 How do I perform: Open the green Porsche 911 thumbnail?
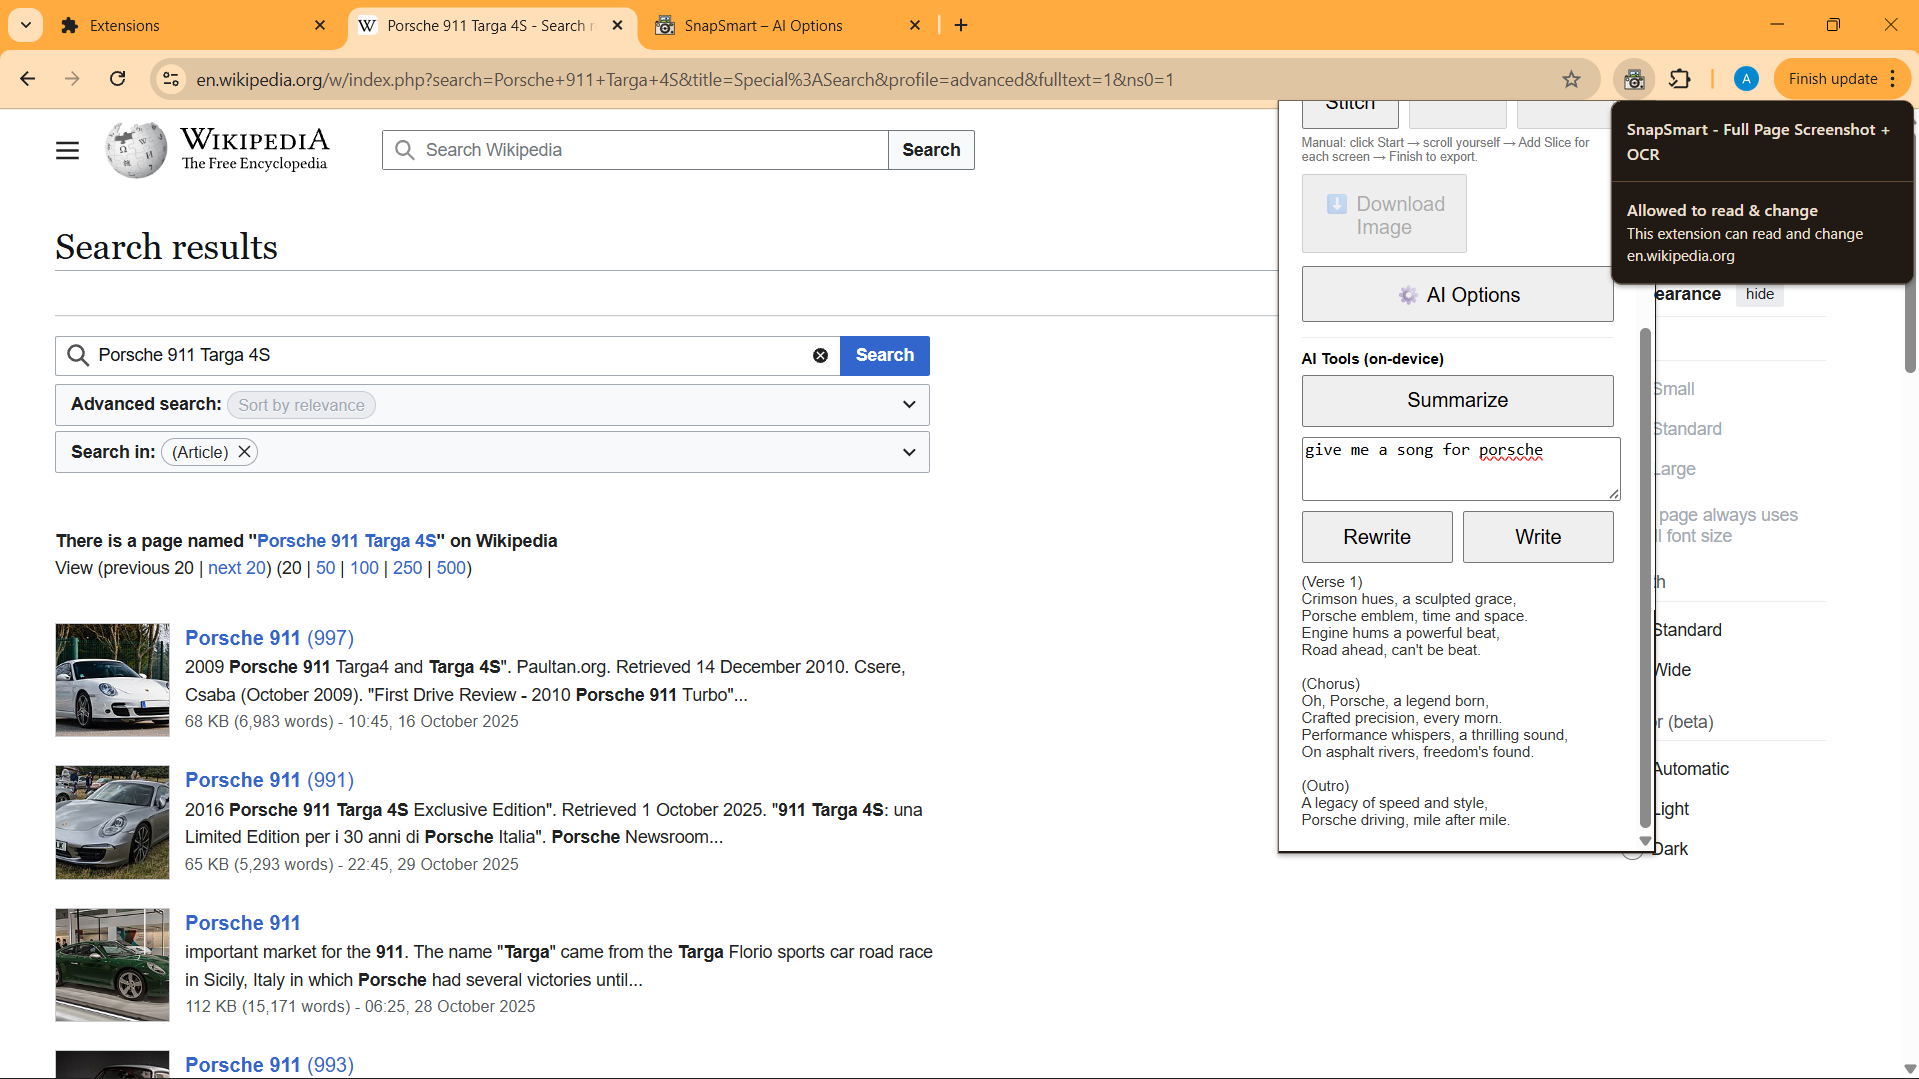point(112,965)
